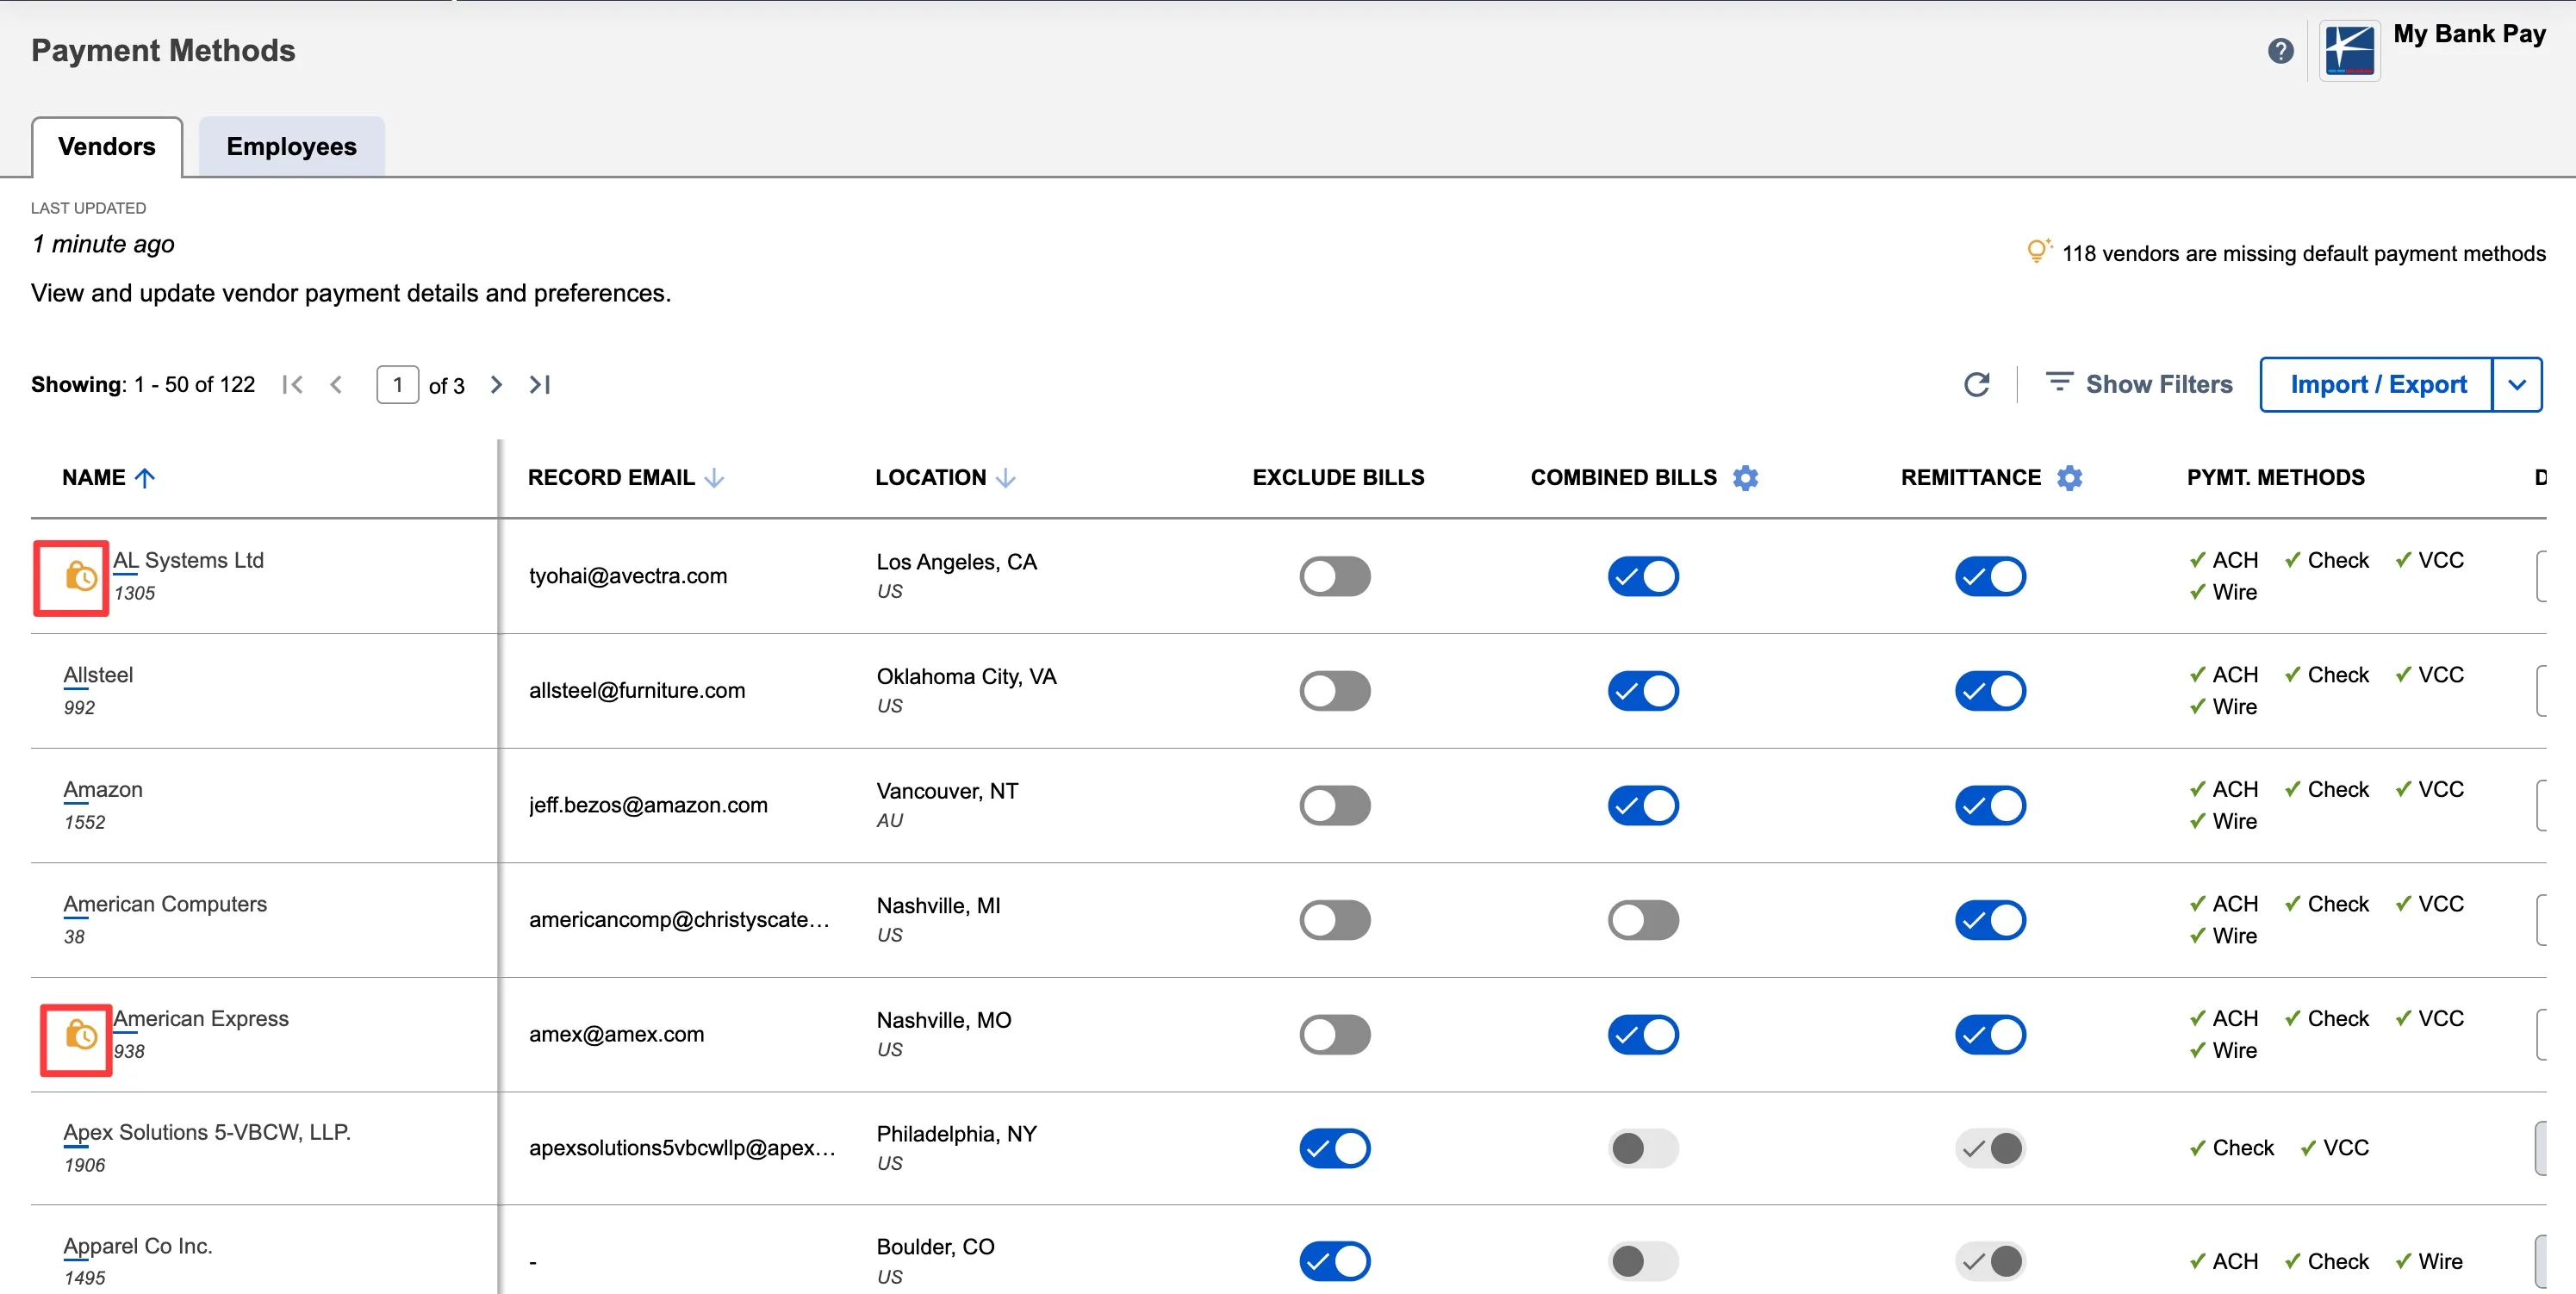Click the lightbulb missing payment methods icon
The height and width of the screenshot is (1294, 2576).
tap(2038, 251)
